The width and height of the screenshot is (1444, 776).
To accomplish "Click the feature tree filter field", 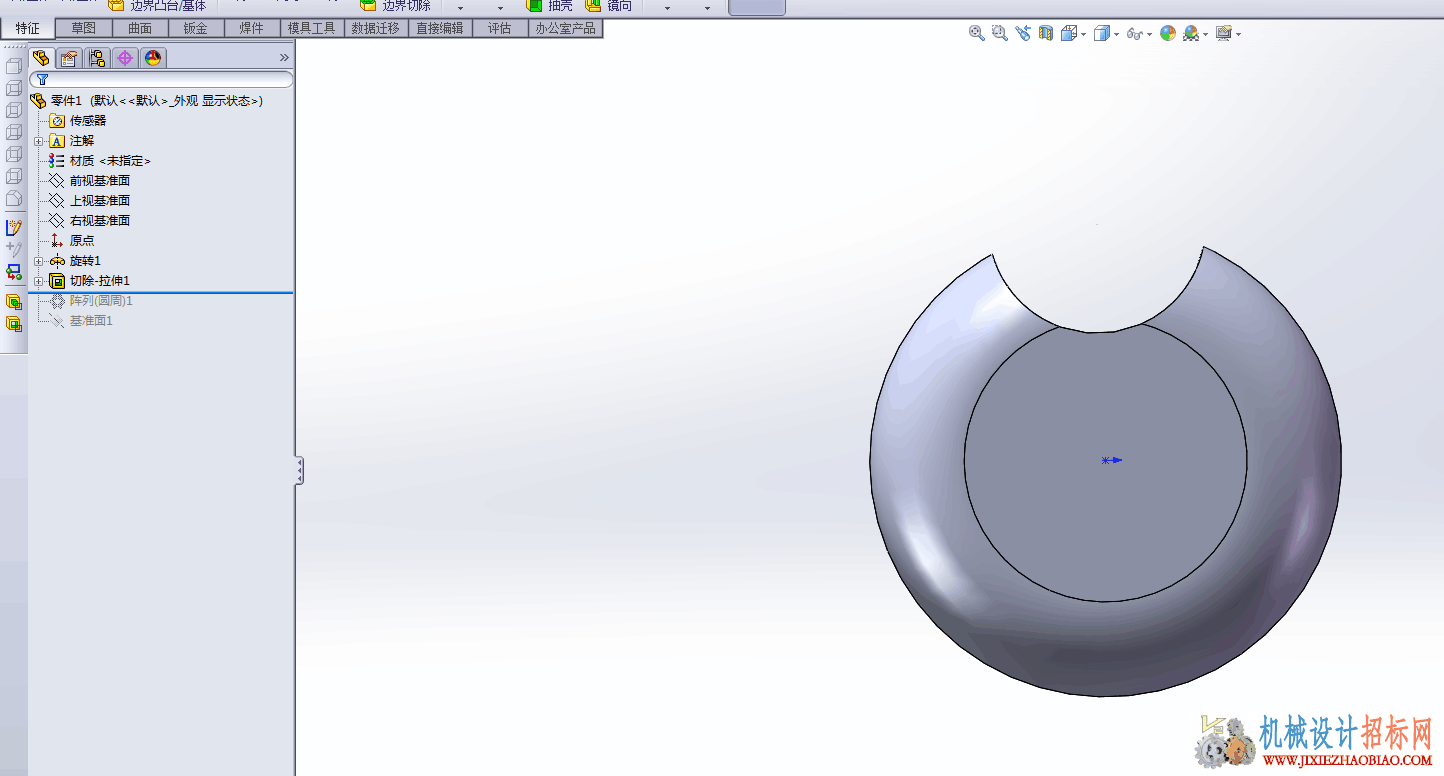I will click(x=161, y=79).
